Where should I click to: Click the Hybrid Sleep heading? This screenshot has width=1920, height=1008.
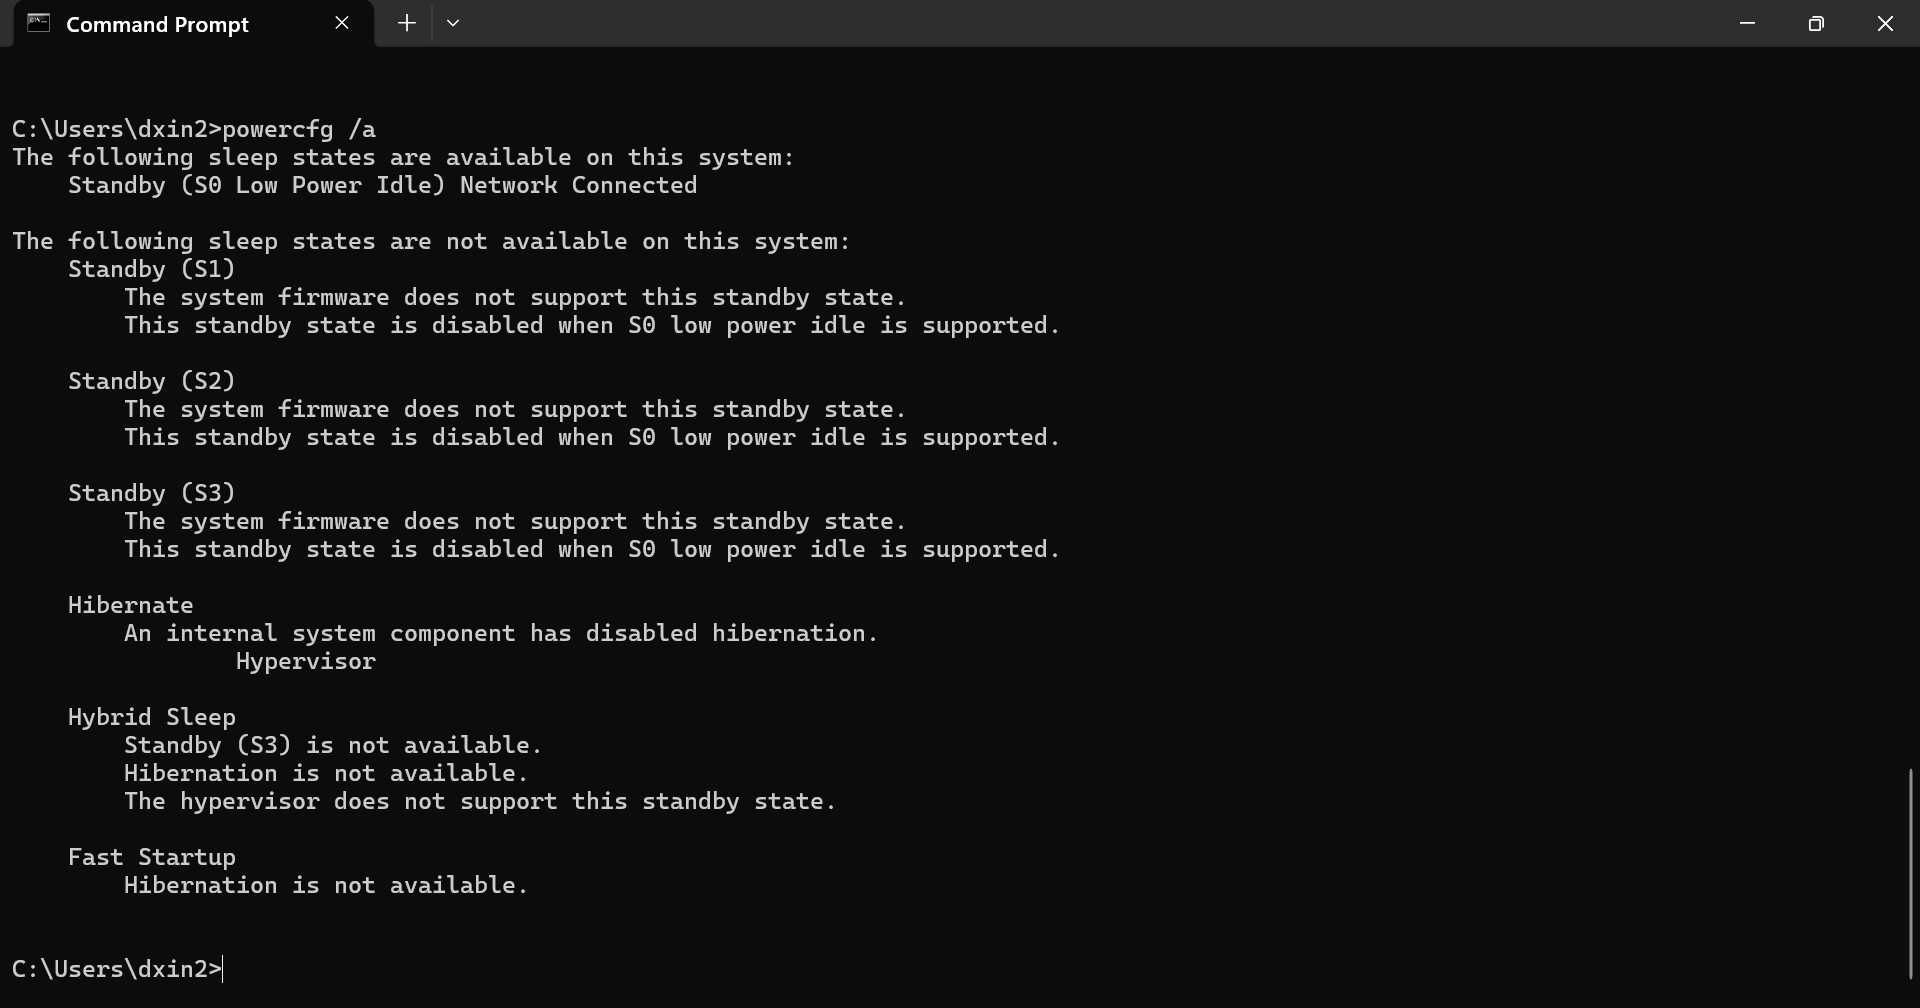tap(152, 717)
